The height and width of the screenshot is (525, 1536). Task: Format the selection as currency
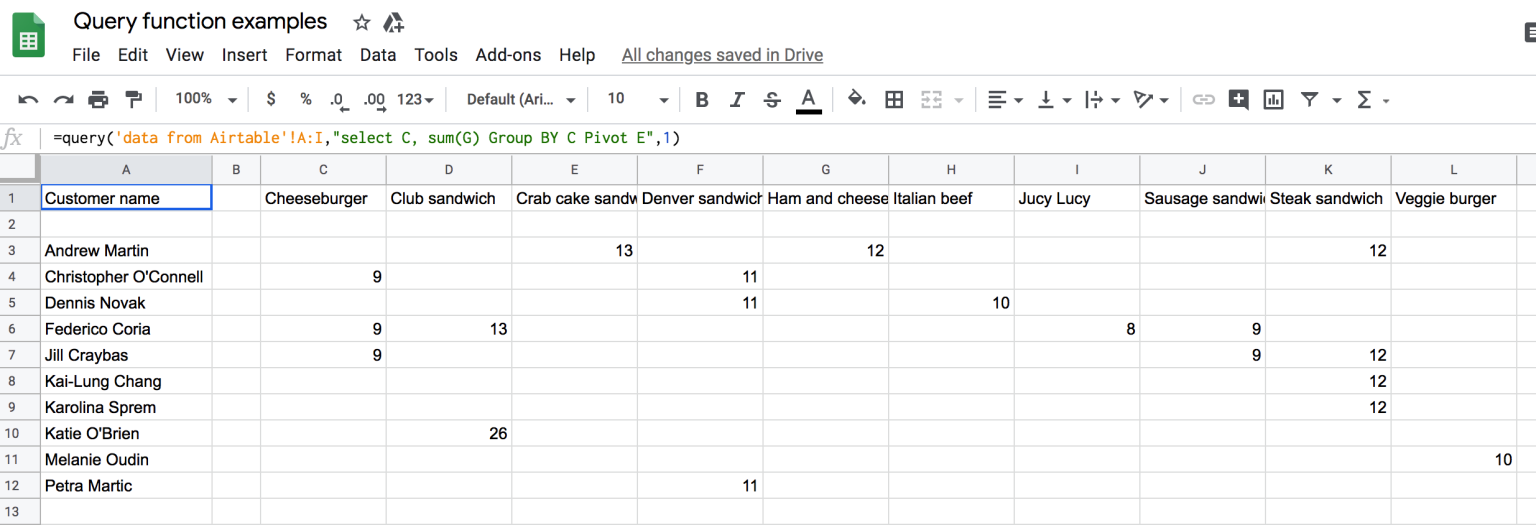click(271, 99)
